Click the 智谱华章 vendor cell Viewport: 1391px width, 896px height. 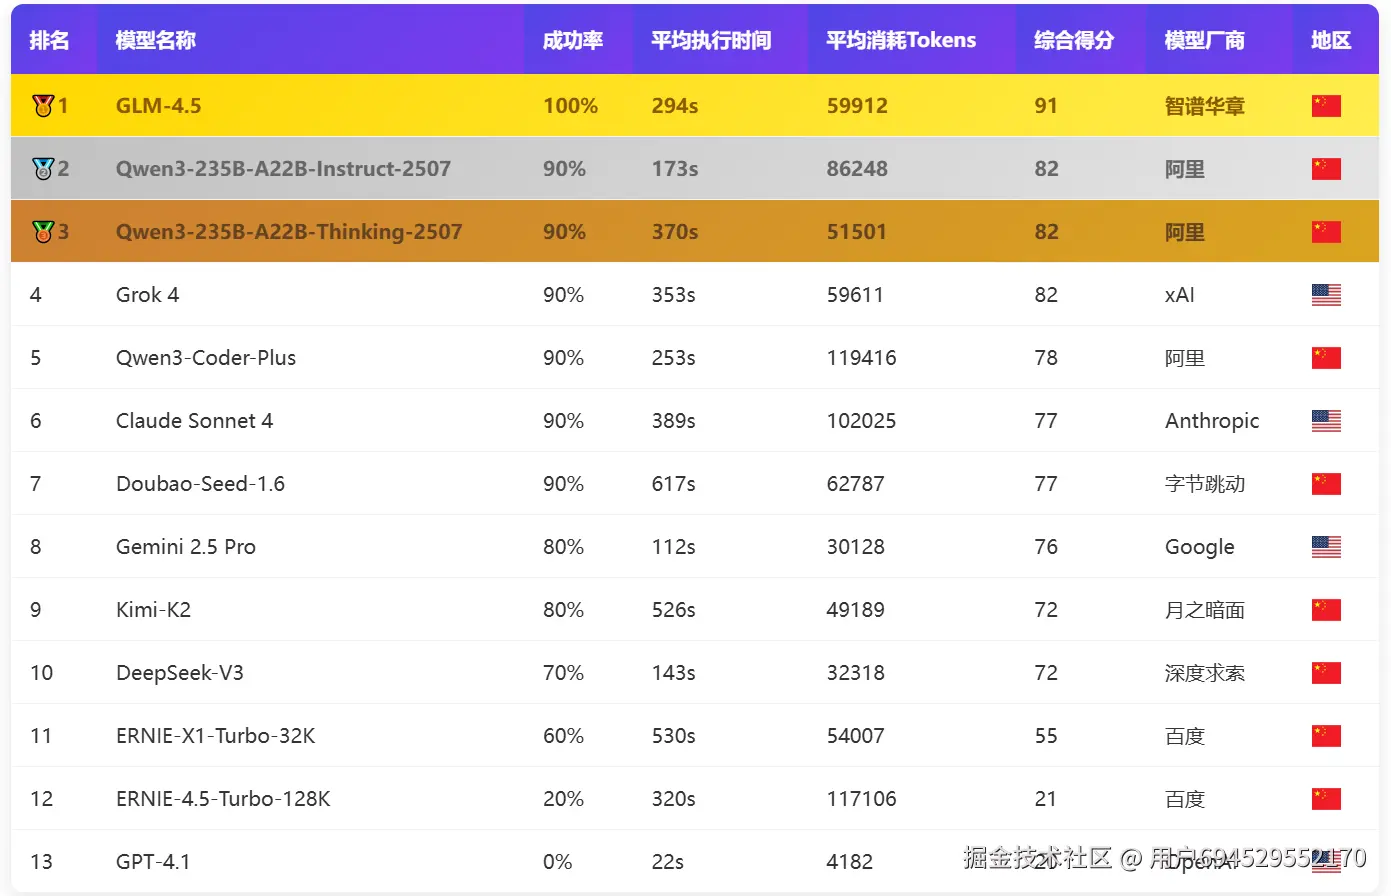(x=1205, y=106)
